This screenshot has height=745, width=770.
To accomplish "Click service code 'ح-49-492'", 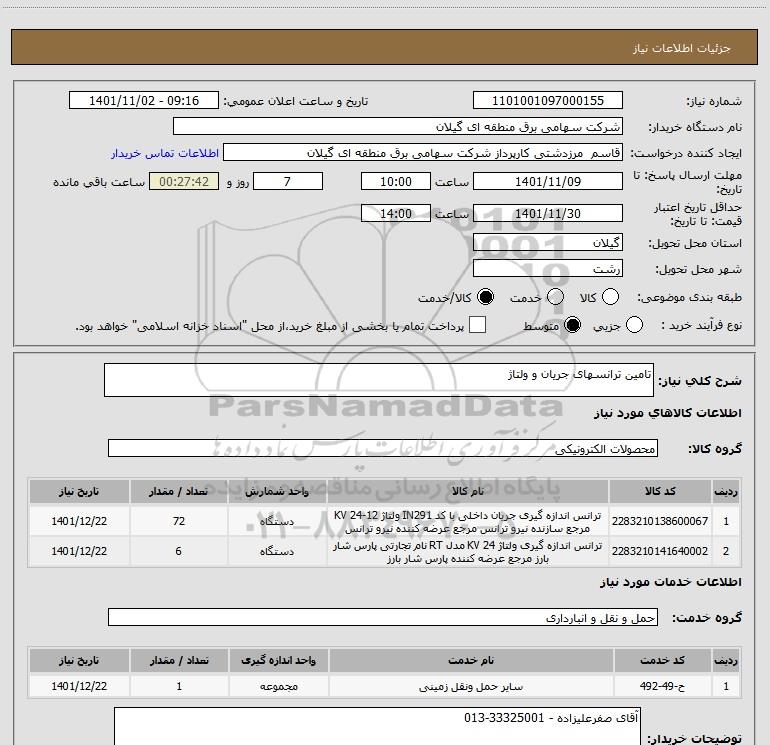I will point(662,687).
